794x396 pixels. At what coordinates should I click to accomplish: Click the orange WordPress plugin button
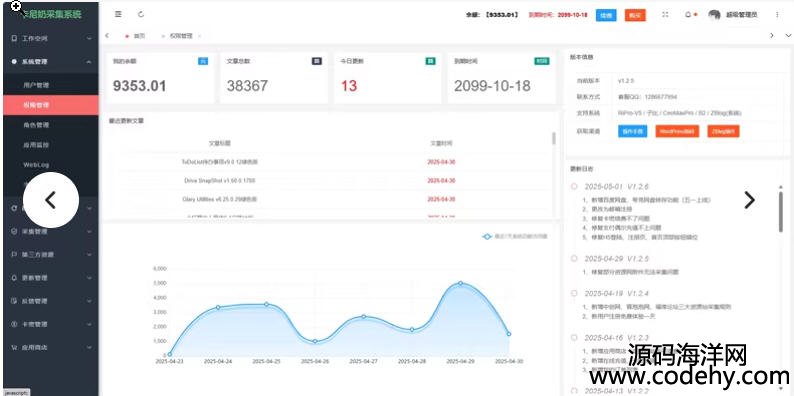[x=677, y=131]
